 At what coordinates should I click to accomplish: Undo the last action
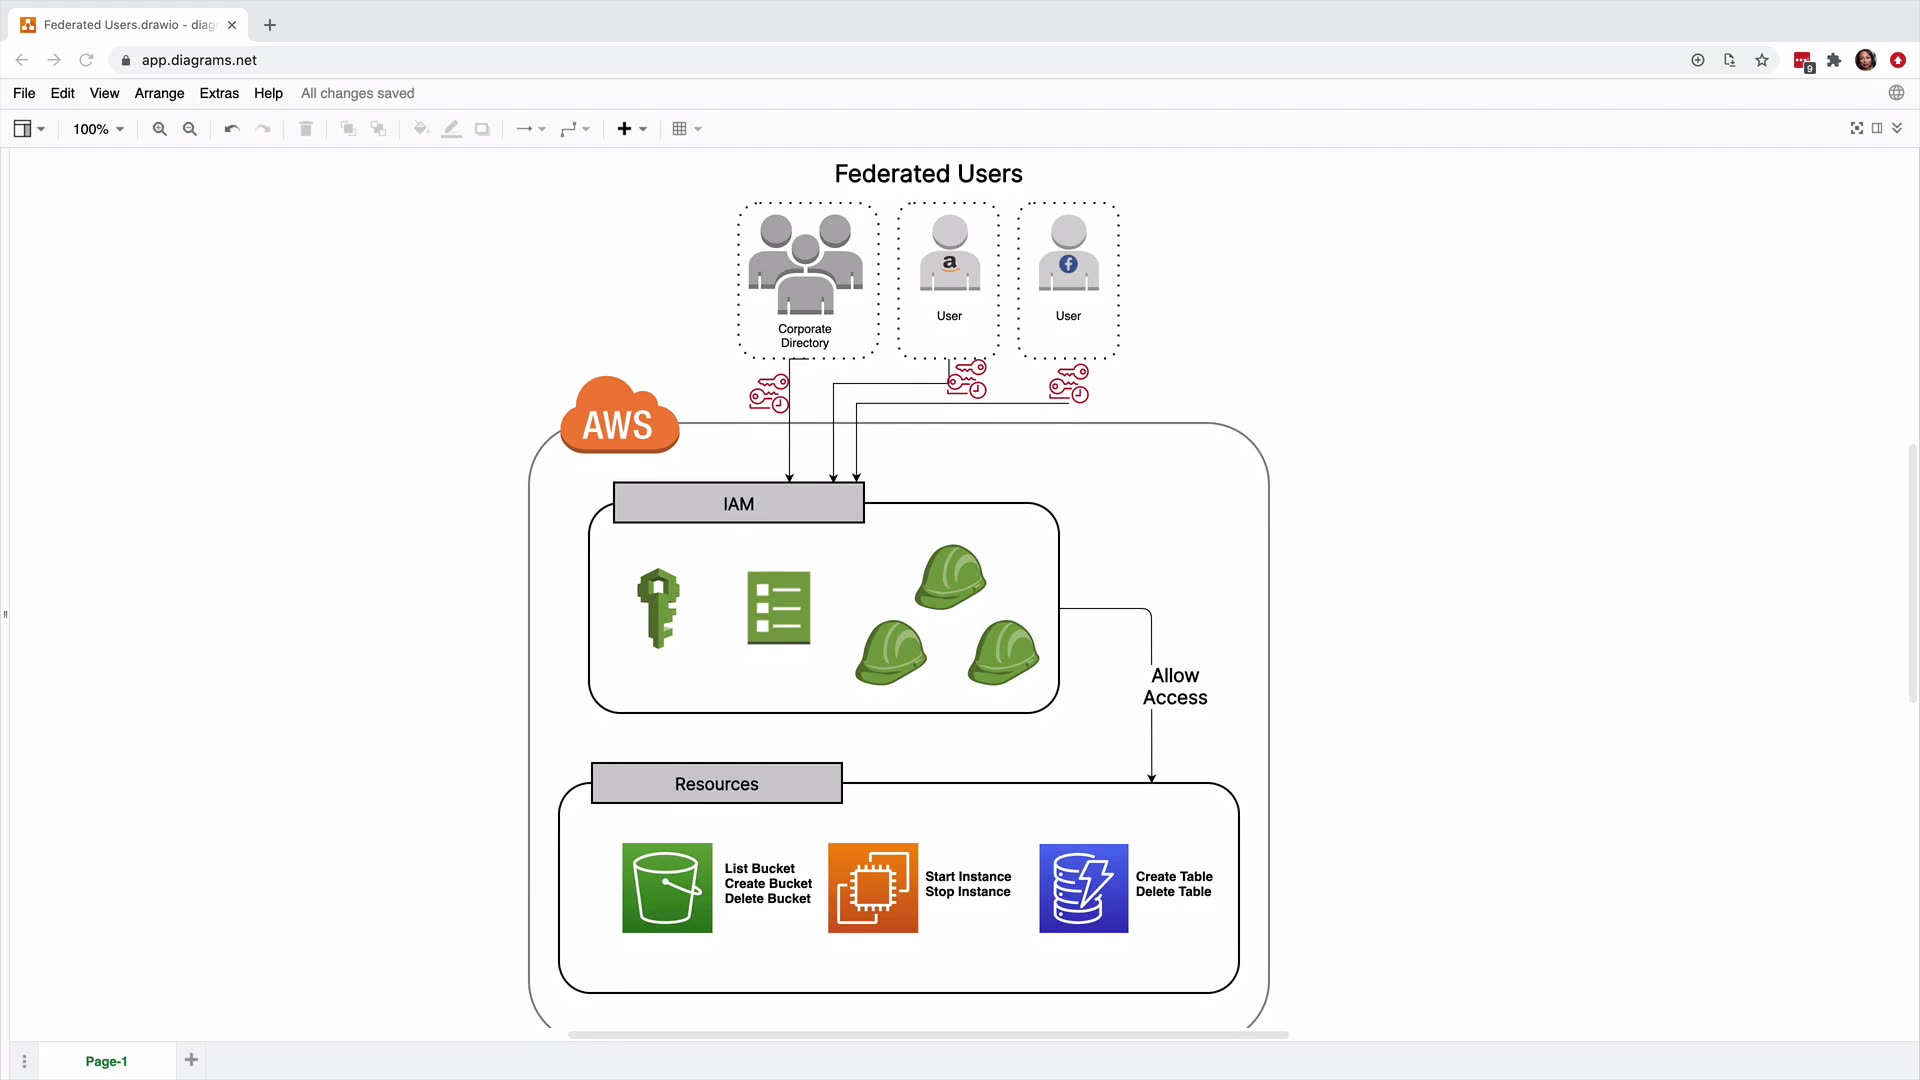[x=232, y=129]
